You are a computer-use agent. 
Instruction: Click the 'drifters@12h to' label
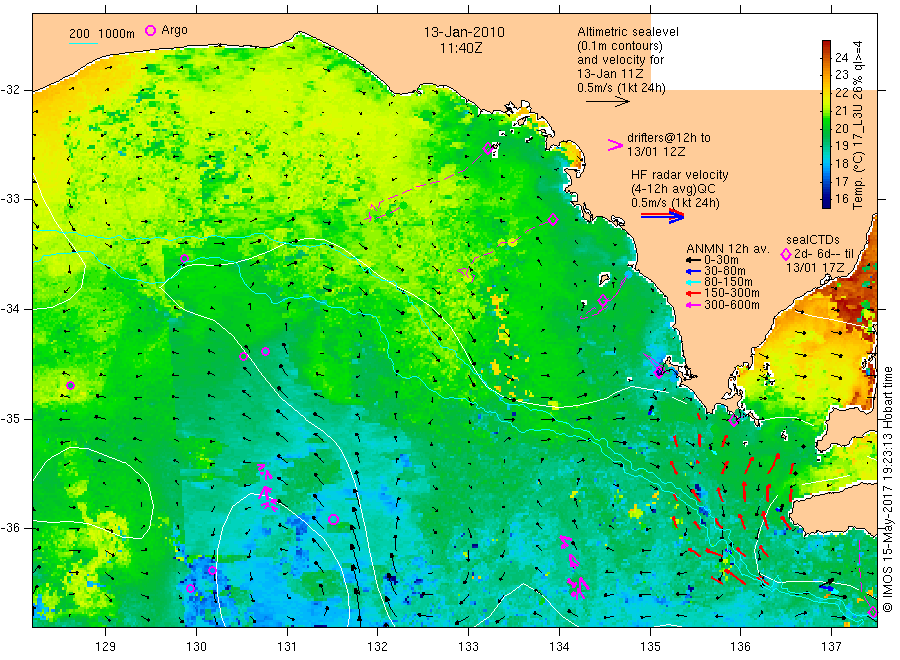669,138
